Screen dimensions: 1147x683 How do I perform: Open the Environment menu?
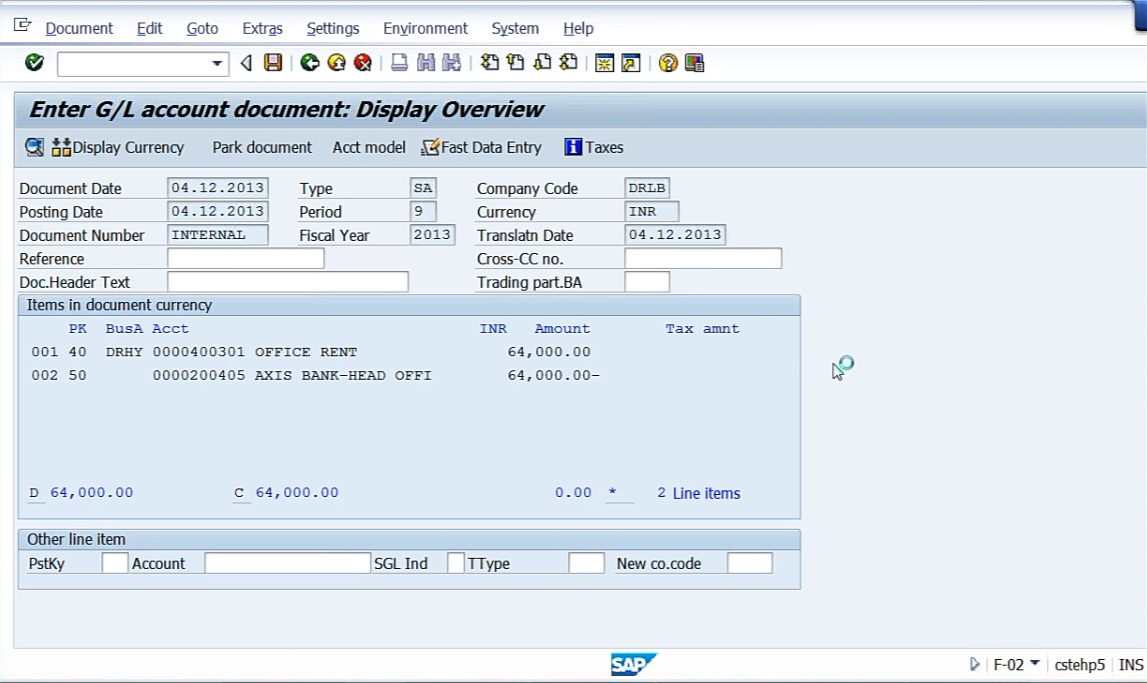pos(425,29)
